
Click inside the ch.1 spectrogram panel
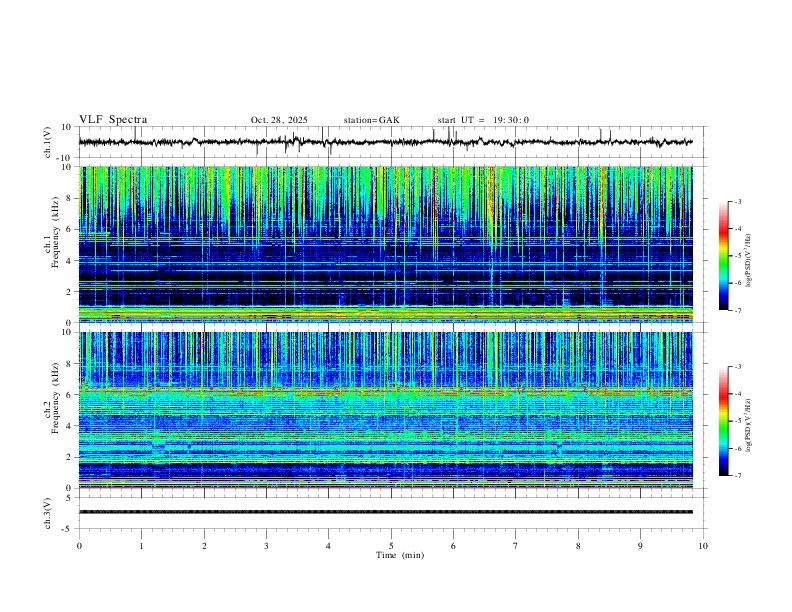click(385, 244)
